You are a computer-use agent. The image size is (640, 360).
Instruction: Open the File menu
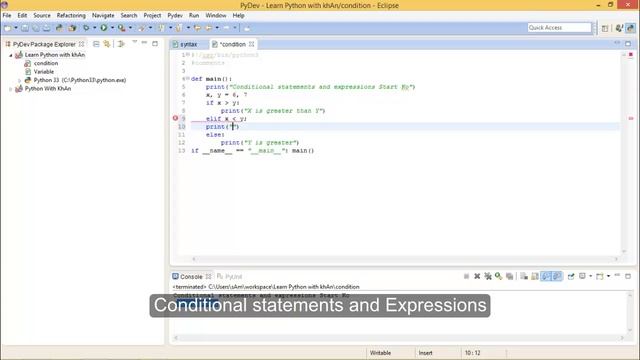(7, 16)
